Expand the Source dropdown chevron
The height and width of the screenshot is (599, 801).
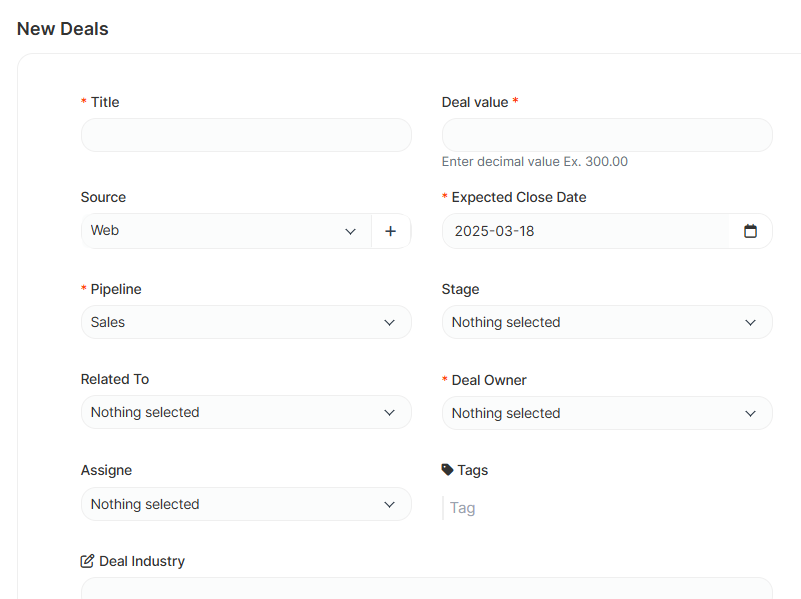point(351,231)
